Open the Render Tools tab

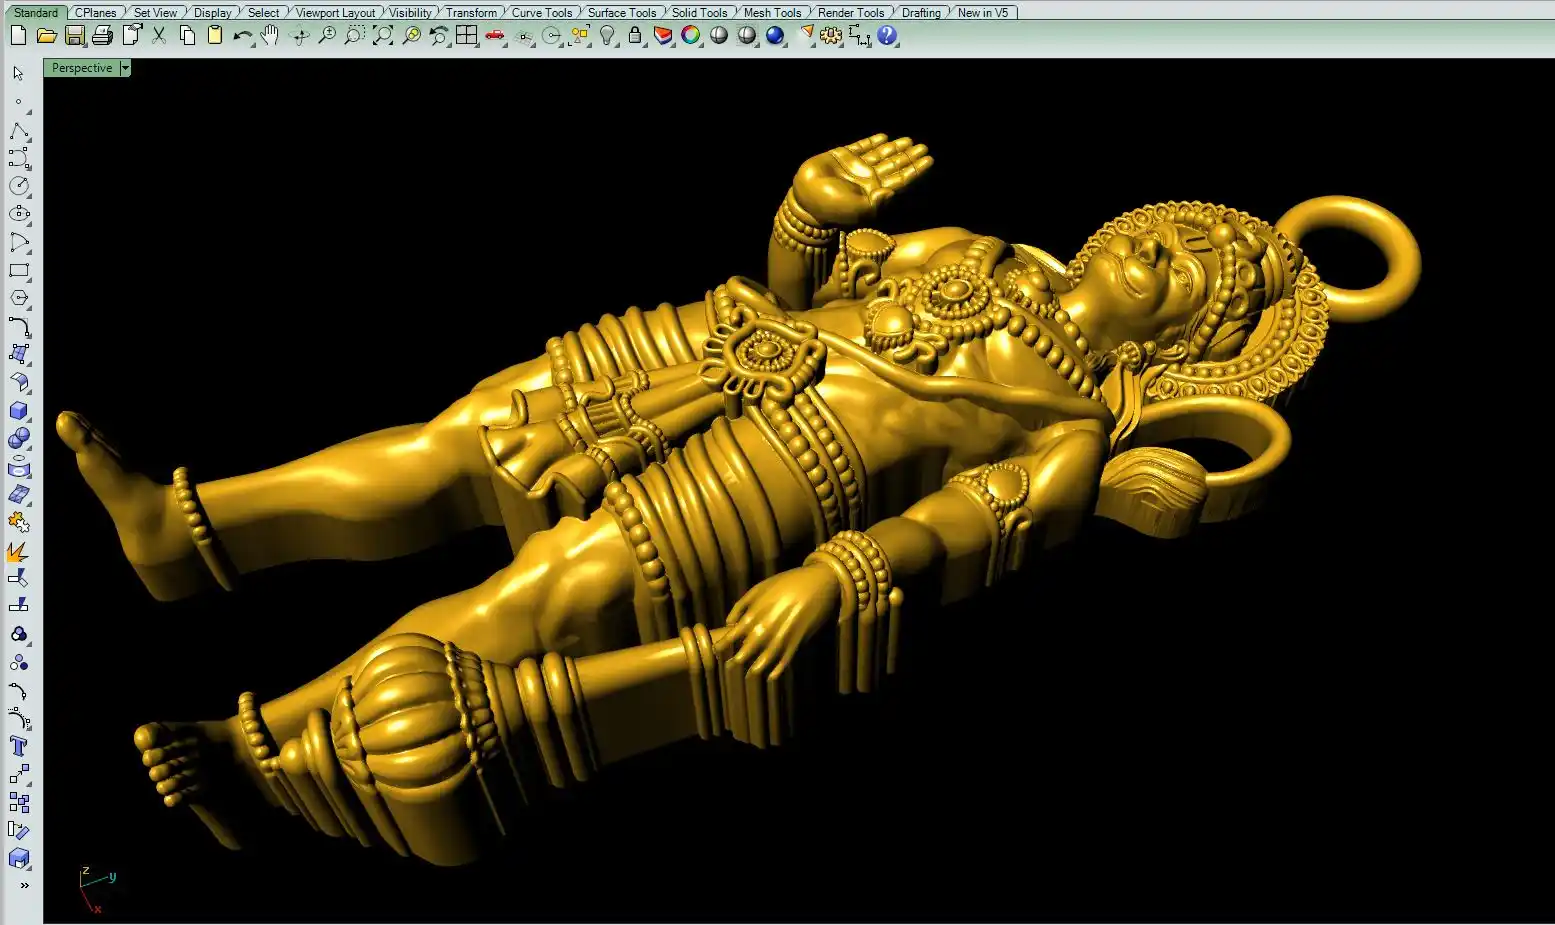pyautogui.click(x=851, y=13)
